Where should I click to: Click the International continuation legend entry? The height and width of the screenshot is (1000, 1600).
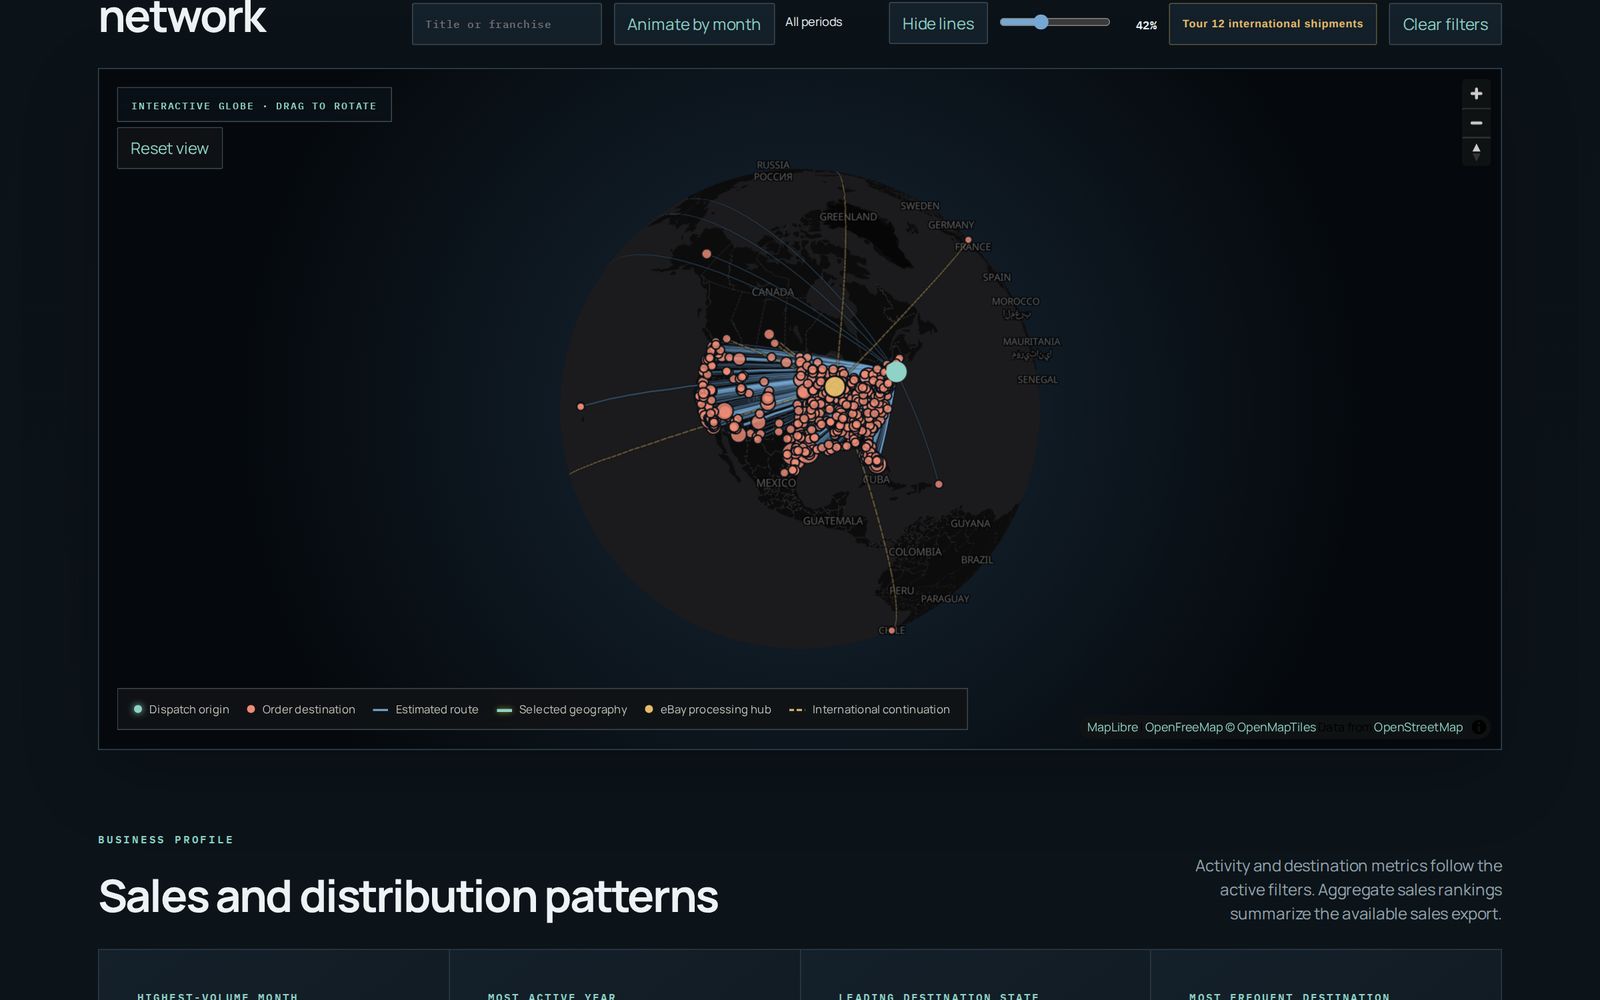tap(869, 710)
